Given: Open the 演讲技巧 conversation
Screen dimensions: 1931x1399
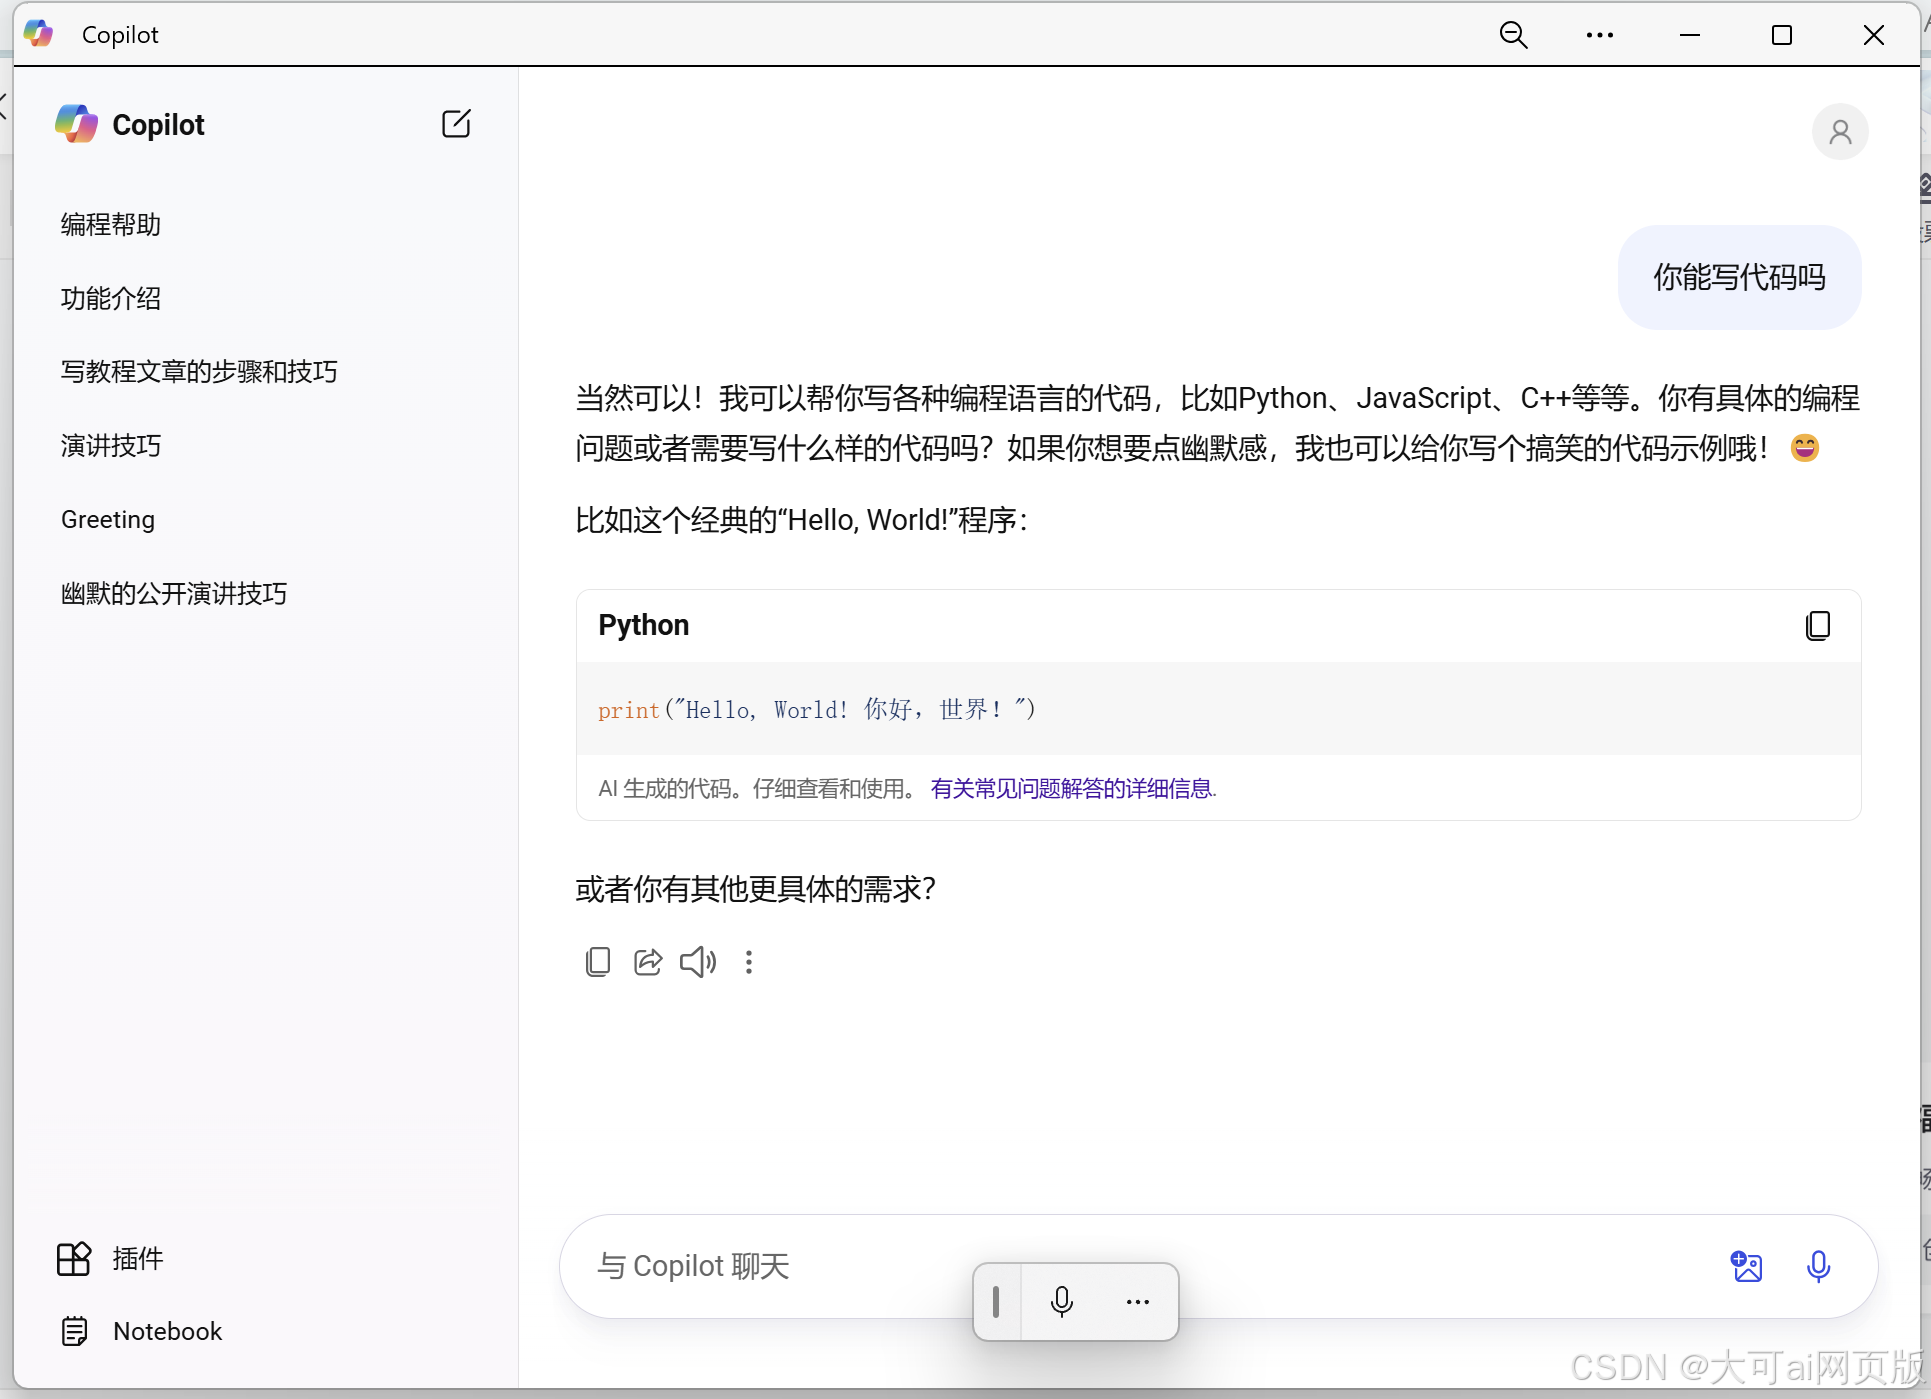Looking at the screenshot, I should tap(111, 446).
